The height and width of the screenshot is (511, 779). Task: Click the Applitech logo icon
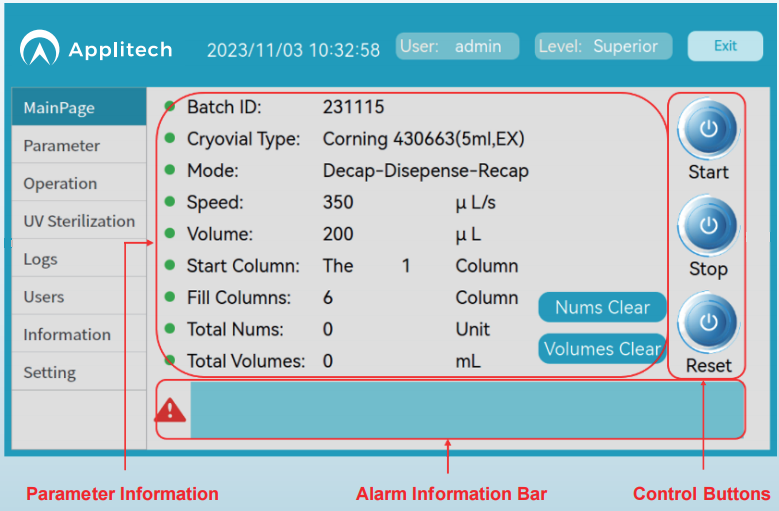click(40, 49)
